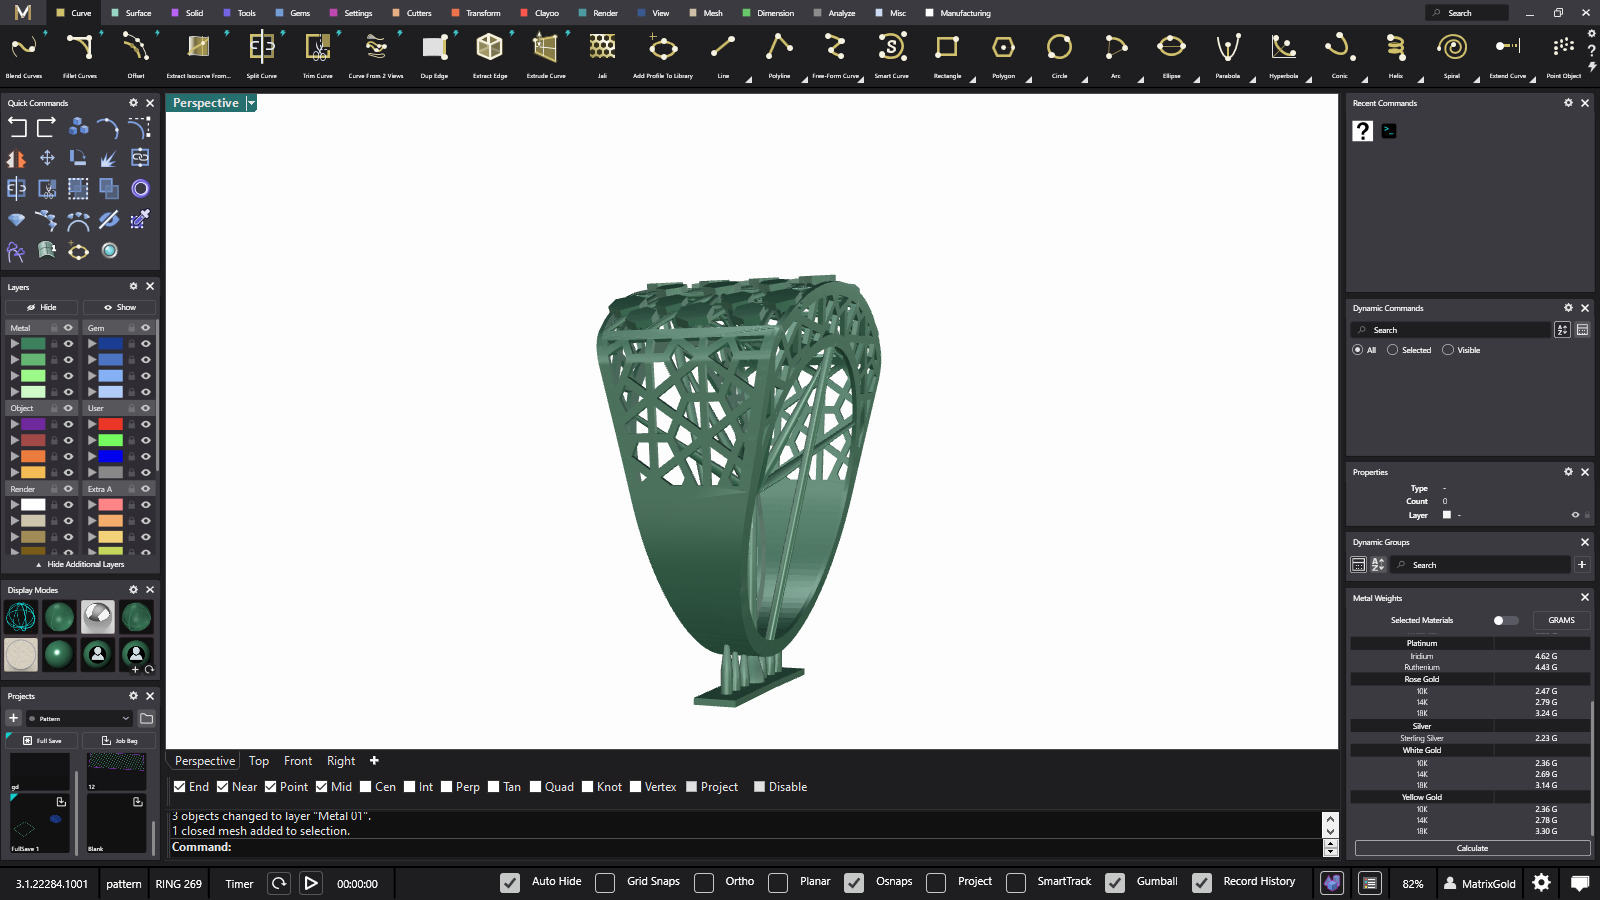Enable the Perp osnap checkbox

(x=447, y=787)
